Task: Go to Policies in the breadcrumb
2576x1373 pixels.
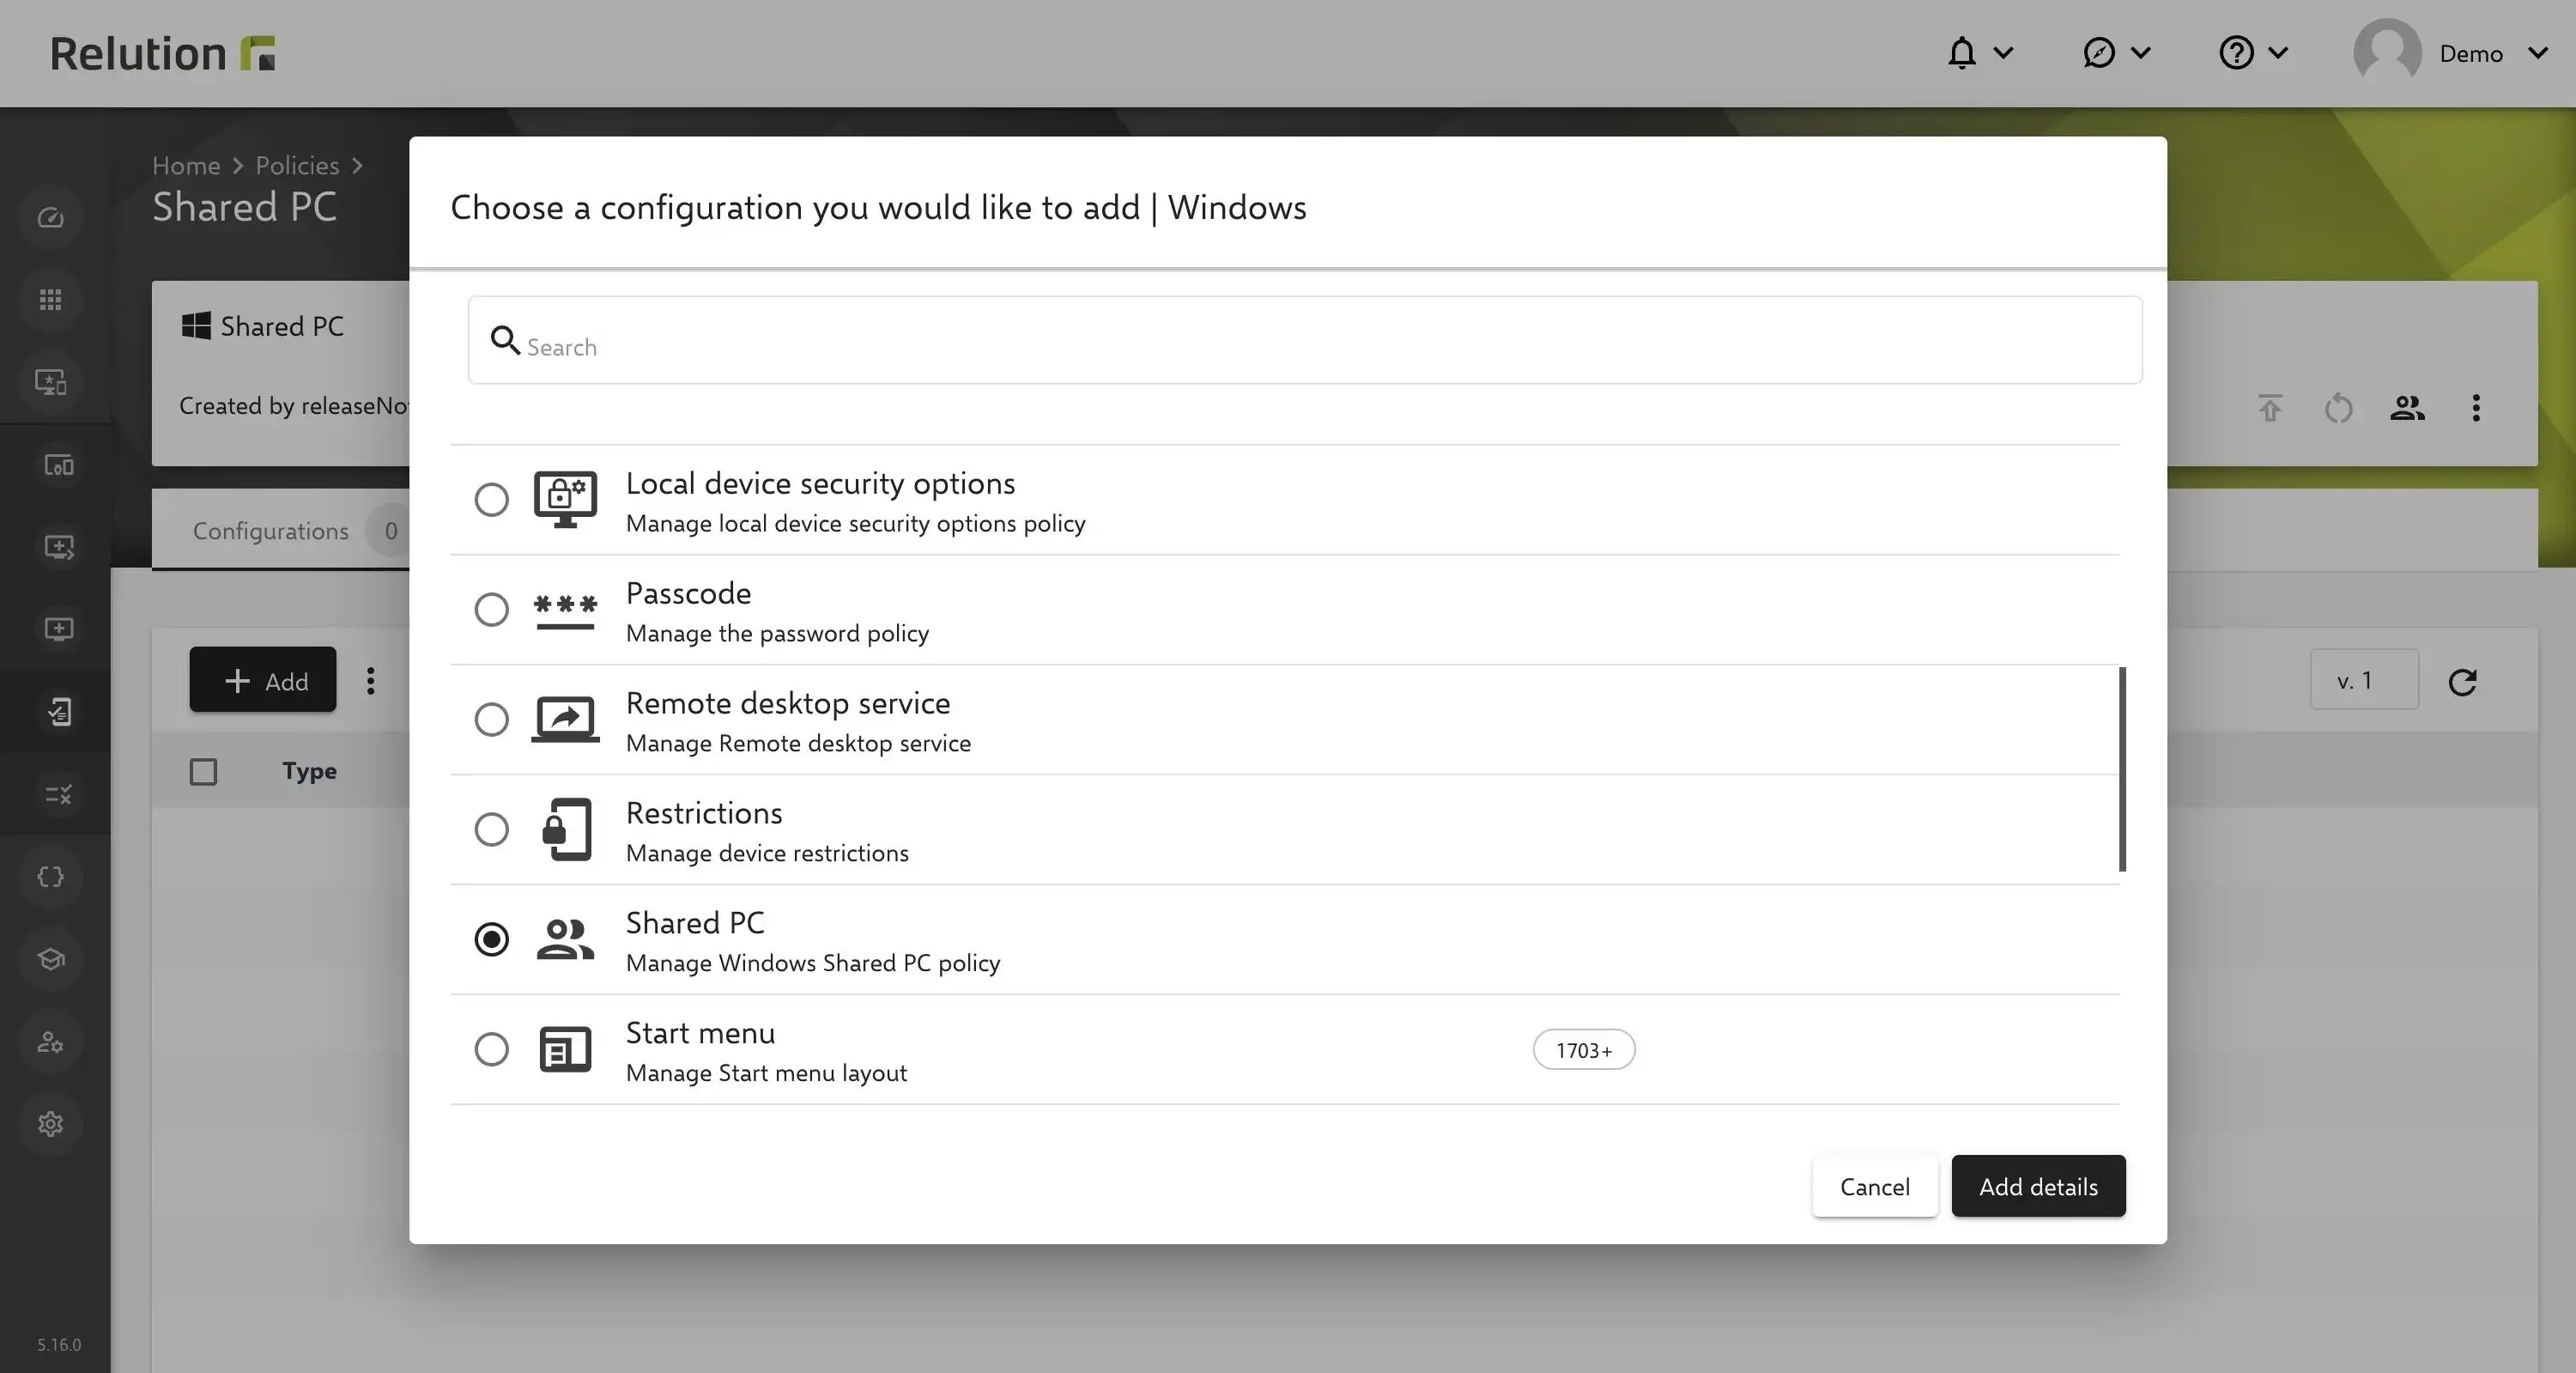Action: click(297, 165)
